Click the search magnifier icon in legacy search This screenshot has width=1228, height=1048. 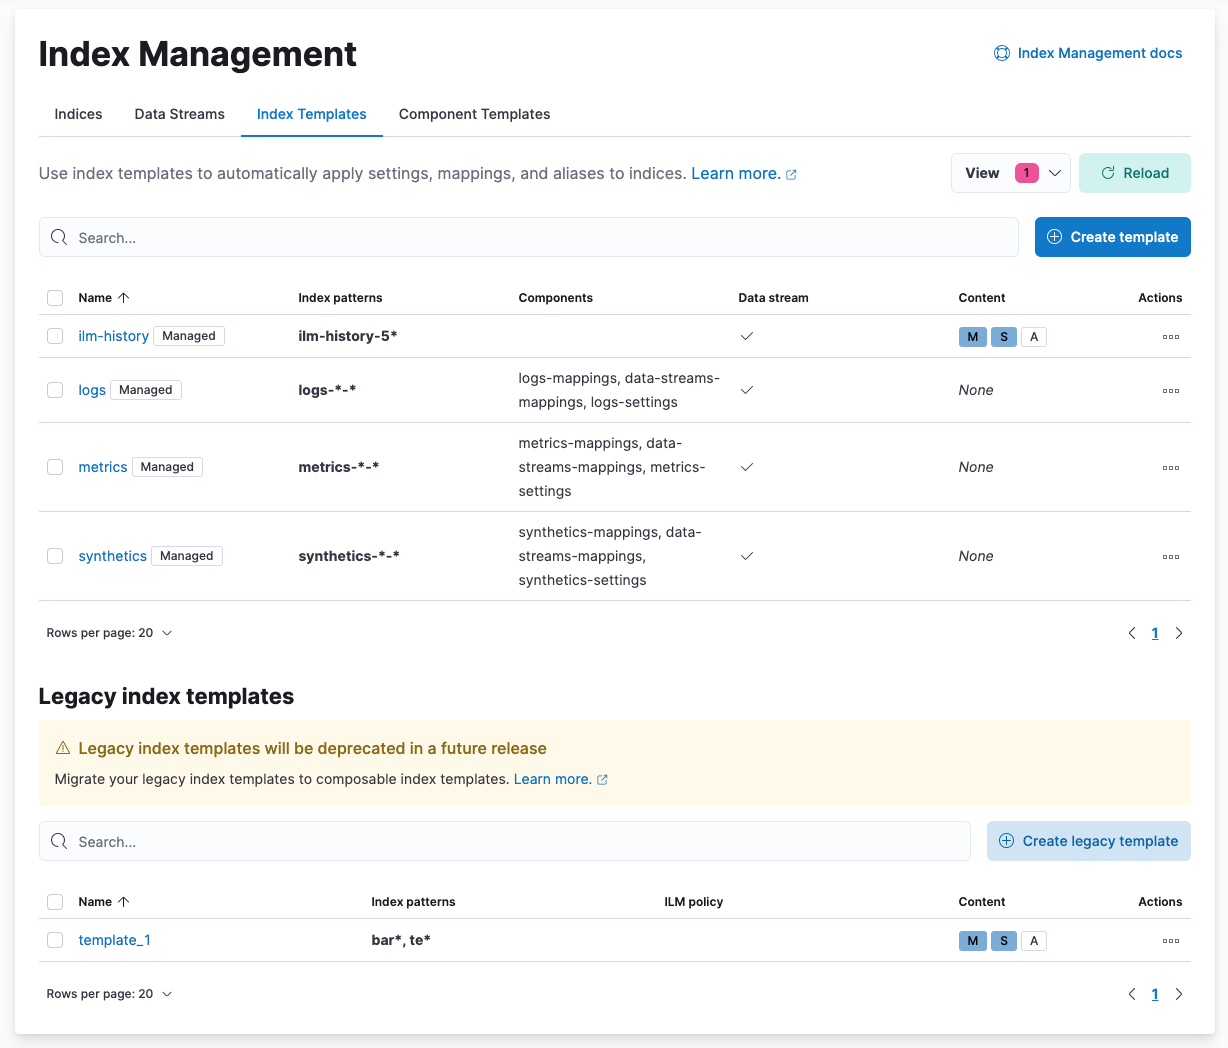click(x=59, y=841)
